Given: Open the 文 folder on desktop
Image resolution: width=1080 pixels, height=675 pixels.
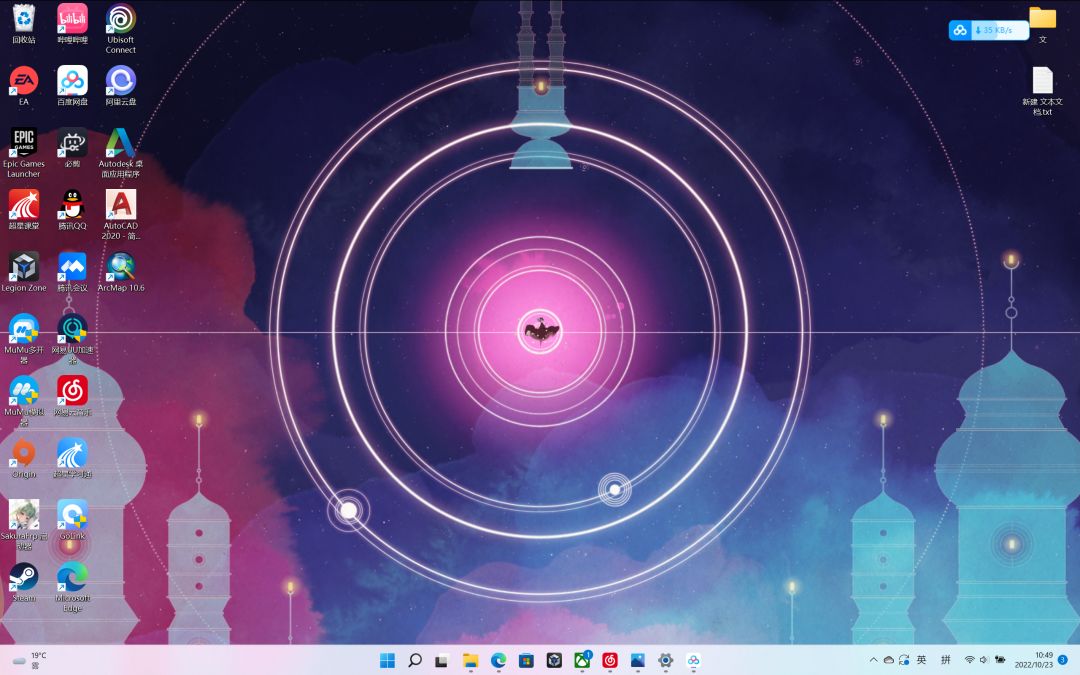Looking at the screenshot, I should [1042, 24].
